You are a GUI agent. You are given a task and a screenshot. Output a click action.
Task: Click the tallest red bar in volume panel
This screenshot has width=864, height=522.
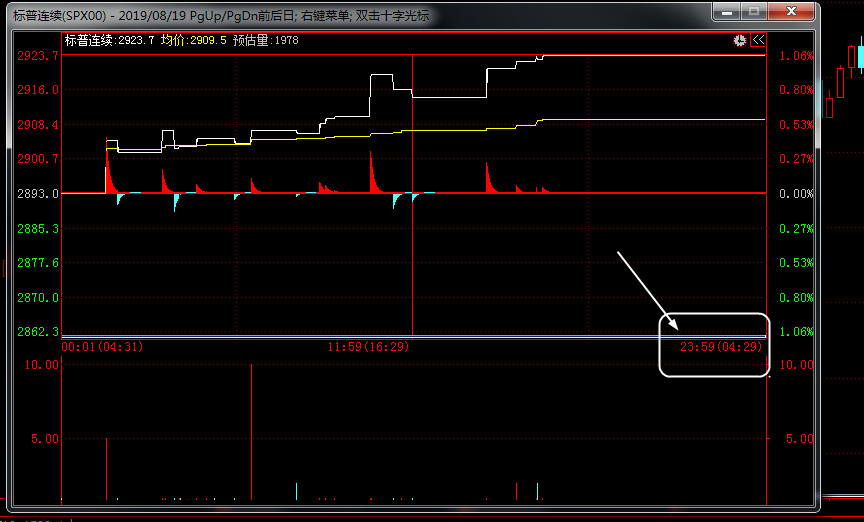coord(252,432)
